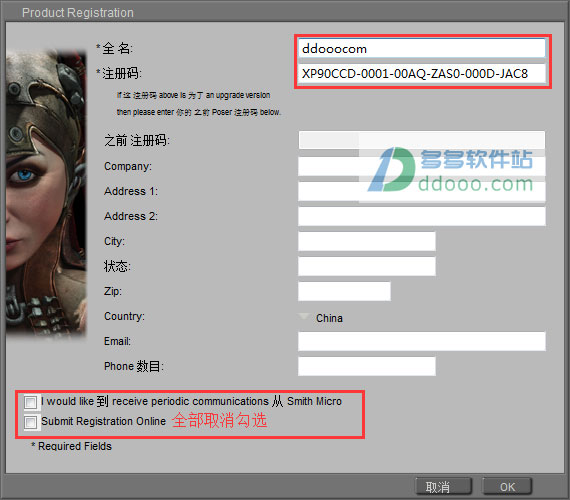This screenshot has width=570, height=500.
Task: Toggle the receive periodic communications checkbox
Action: tap(31, 402)
